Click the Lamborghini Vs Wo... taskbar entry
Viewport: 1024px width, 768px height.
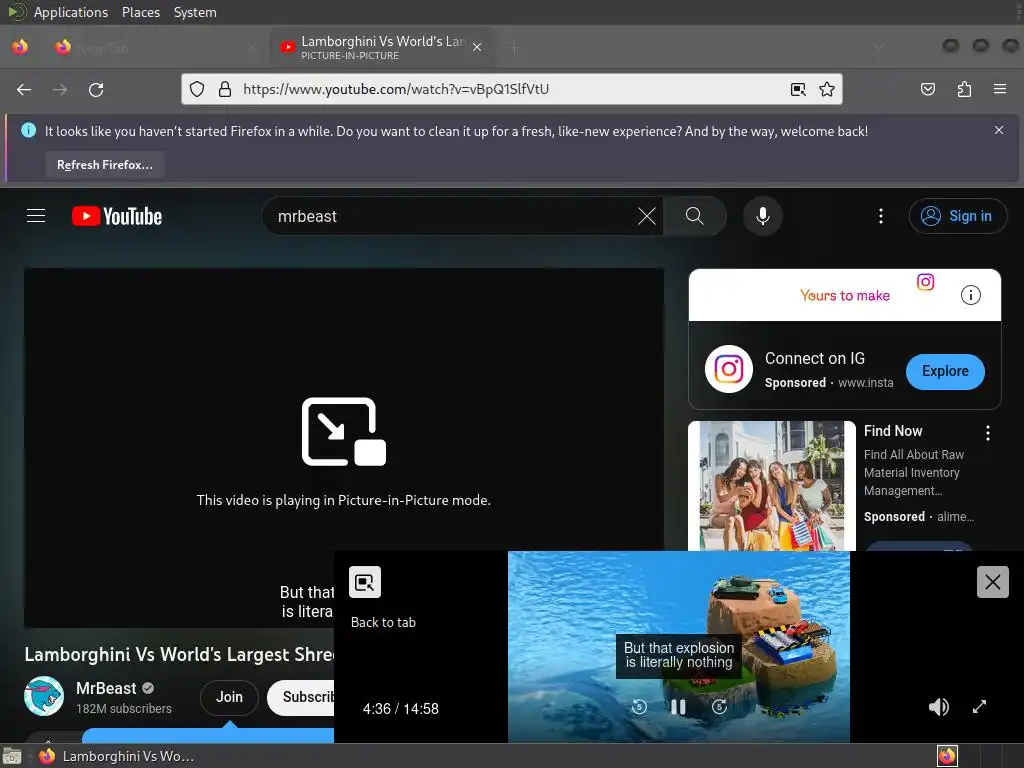116,756
